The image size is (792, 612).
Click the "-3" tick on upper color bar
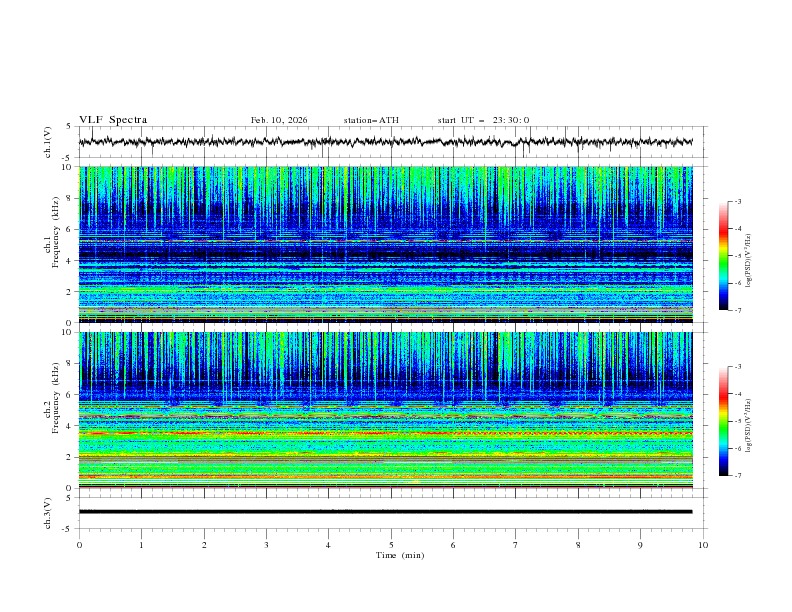point(737,201)
